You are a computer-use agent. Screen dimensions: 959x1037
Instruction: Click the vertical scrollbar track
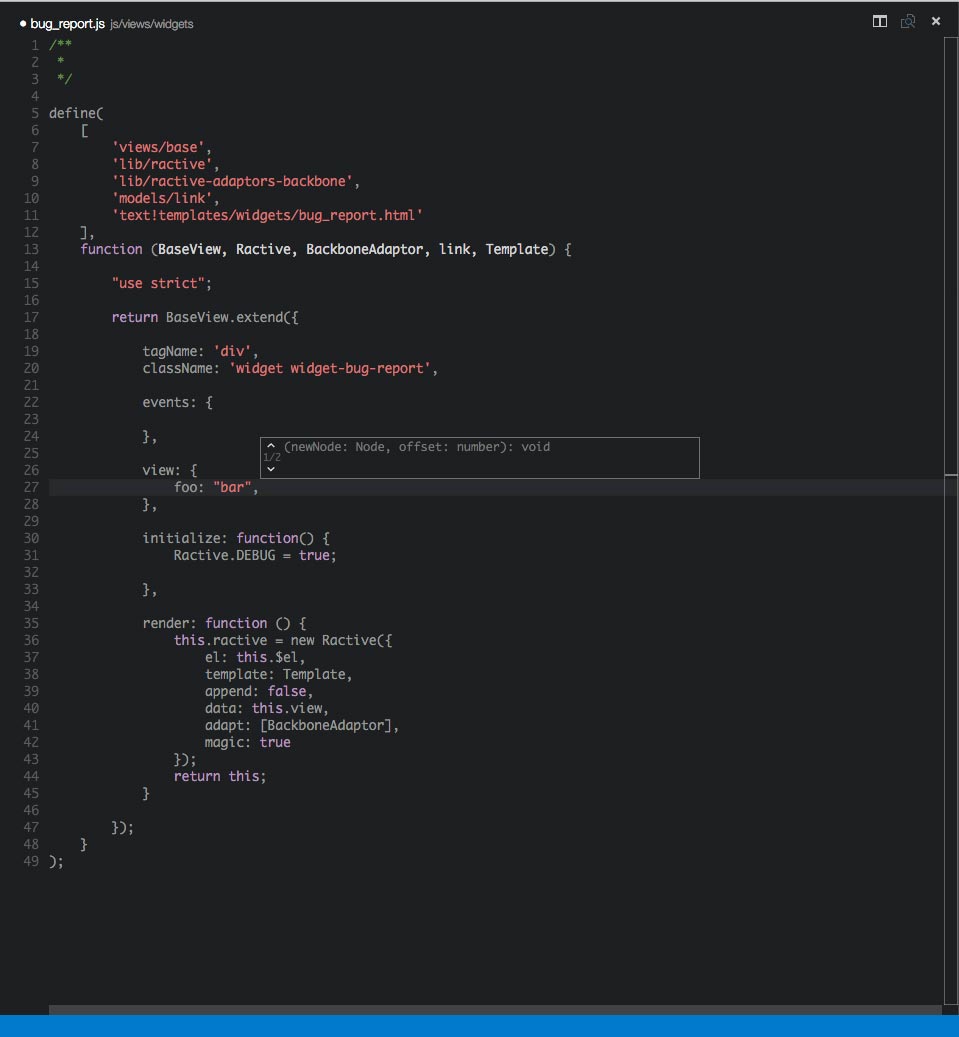[950, 522]
